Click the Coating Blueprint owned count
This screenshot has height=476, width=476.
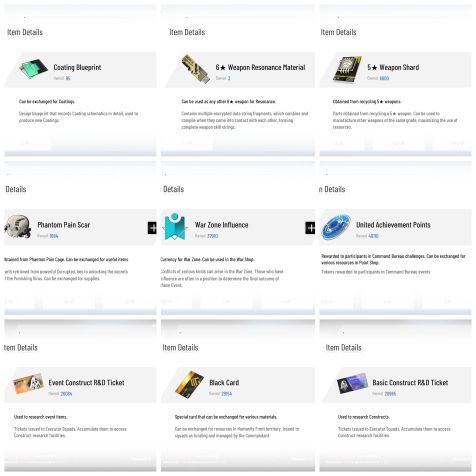point(68,78)
